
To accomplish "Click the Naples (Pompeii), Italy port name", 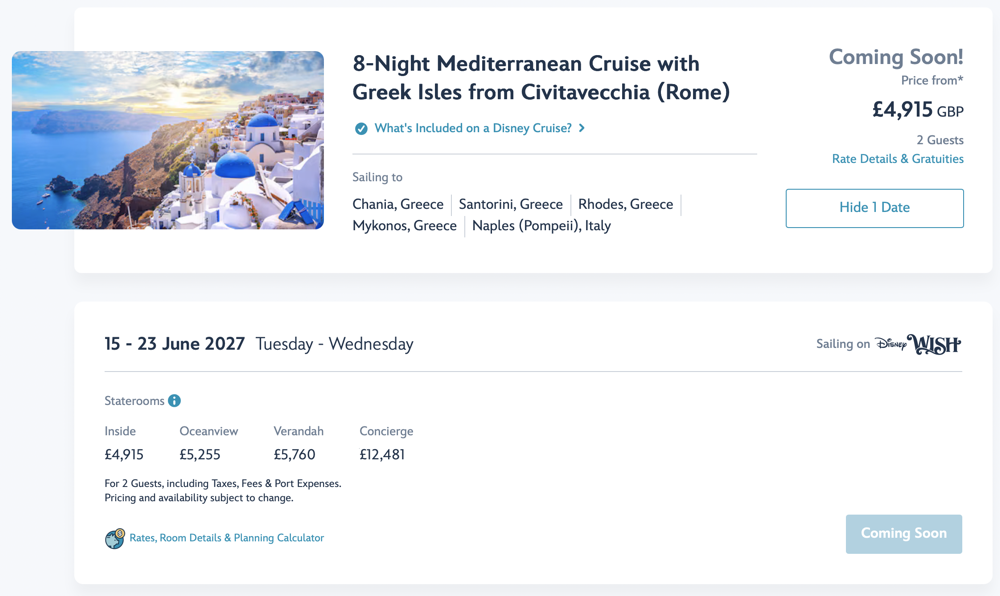I will pos(541,226).
